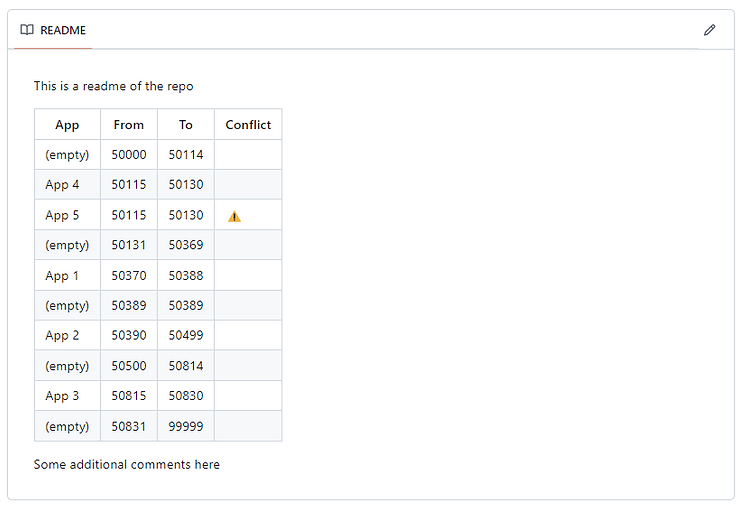Image resolution: width=740 pixels, height=512 pixels.
Task: Click "Some additional comments here" text
Action: (126, 464)
